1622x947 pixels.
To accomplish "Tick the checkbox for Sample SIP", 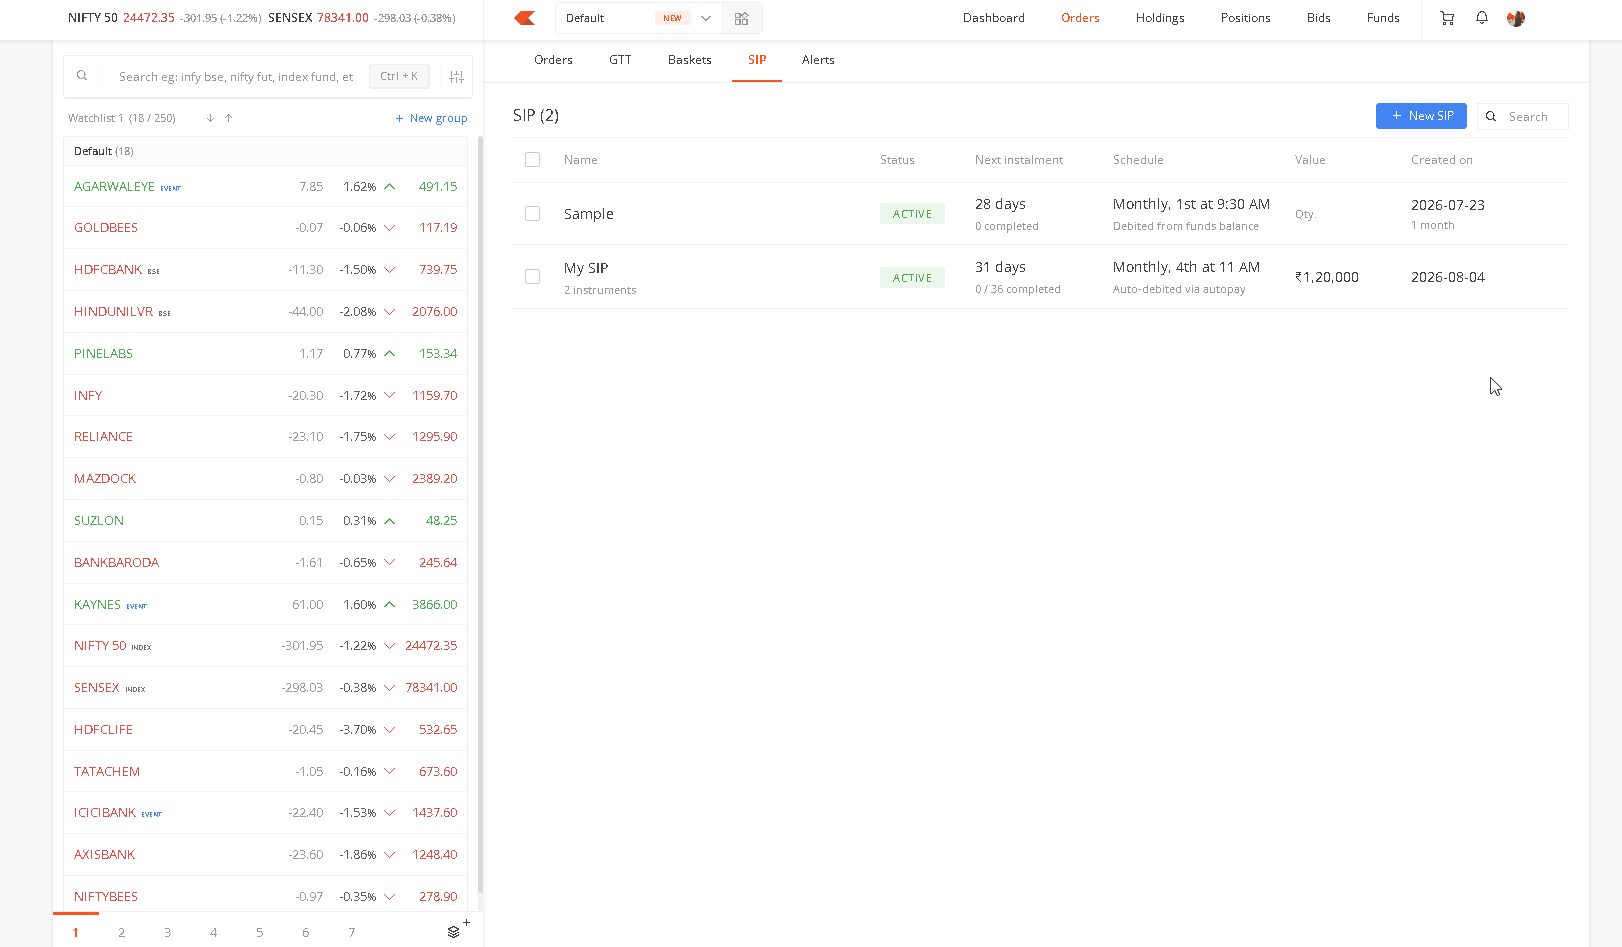I will 532,214.
